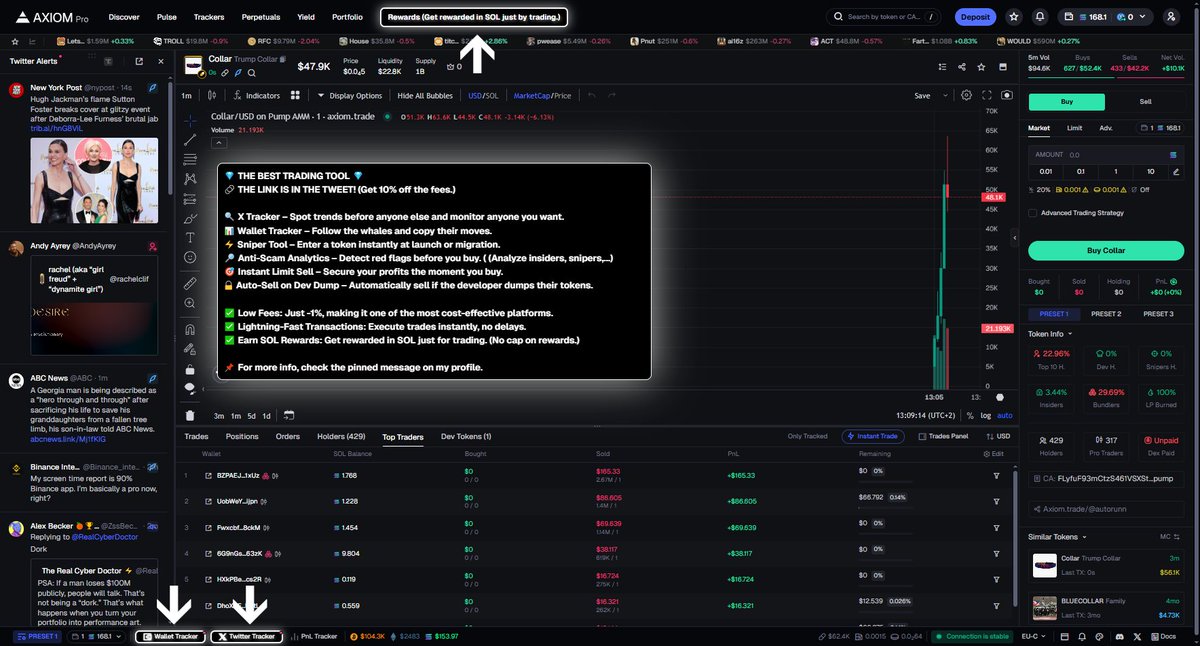1200x646 pixels.
Task: Switch to the Limit order type
Action: click(x=1074, y=128)
